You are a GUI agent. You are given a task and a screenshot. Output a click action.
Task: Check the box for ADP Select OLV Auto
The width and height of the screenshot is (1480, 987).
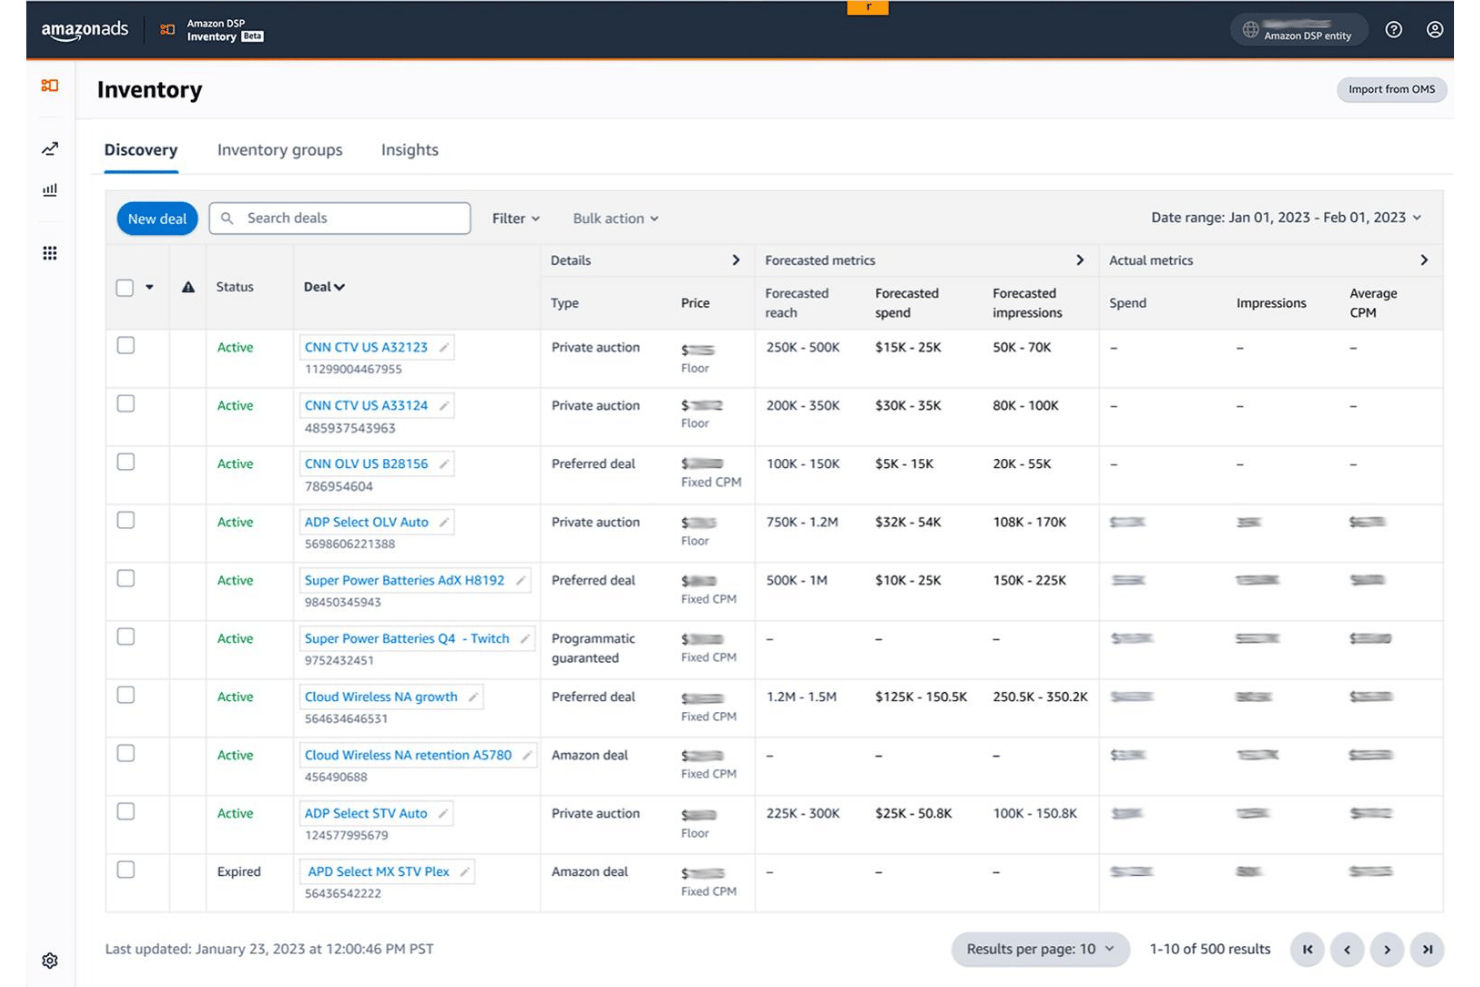pos(126,520)
